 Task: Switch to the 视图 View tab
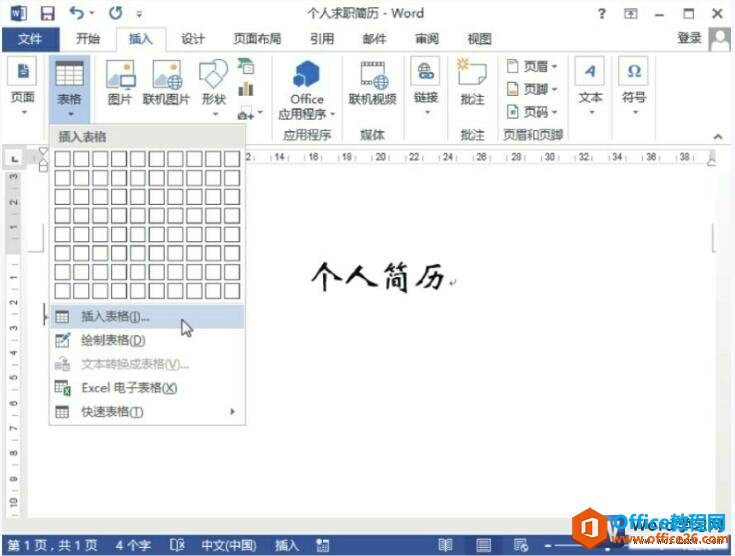pos(480,39)
